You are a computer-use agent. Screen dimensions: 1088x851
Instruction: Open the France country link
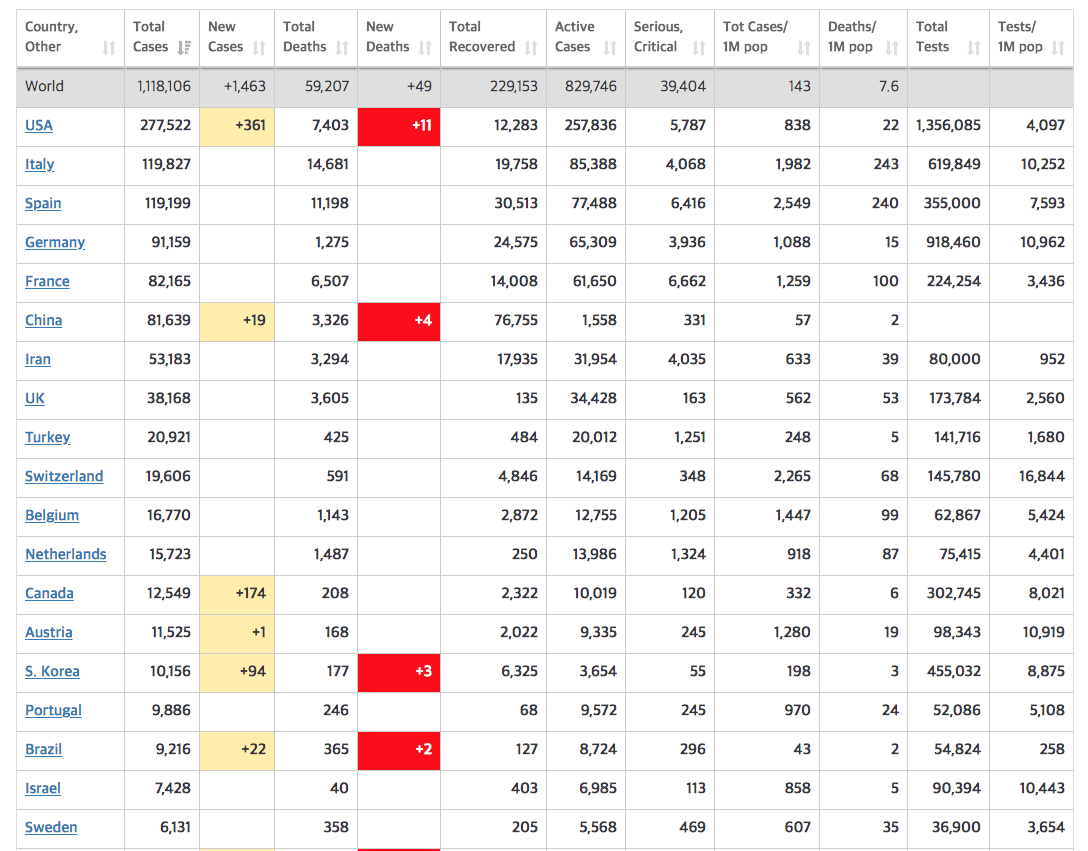(47, 281)
